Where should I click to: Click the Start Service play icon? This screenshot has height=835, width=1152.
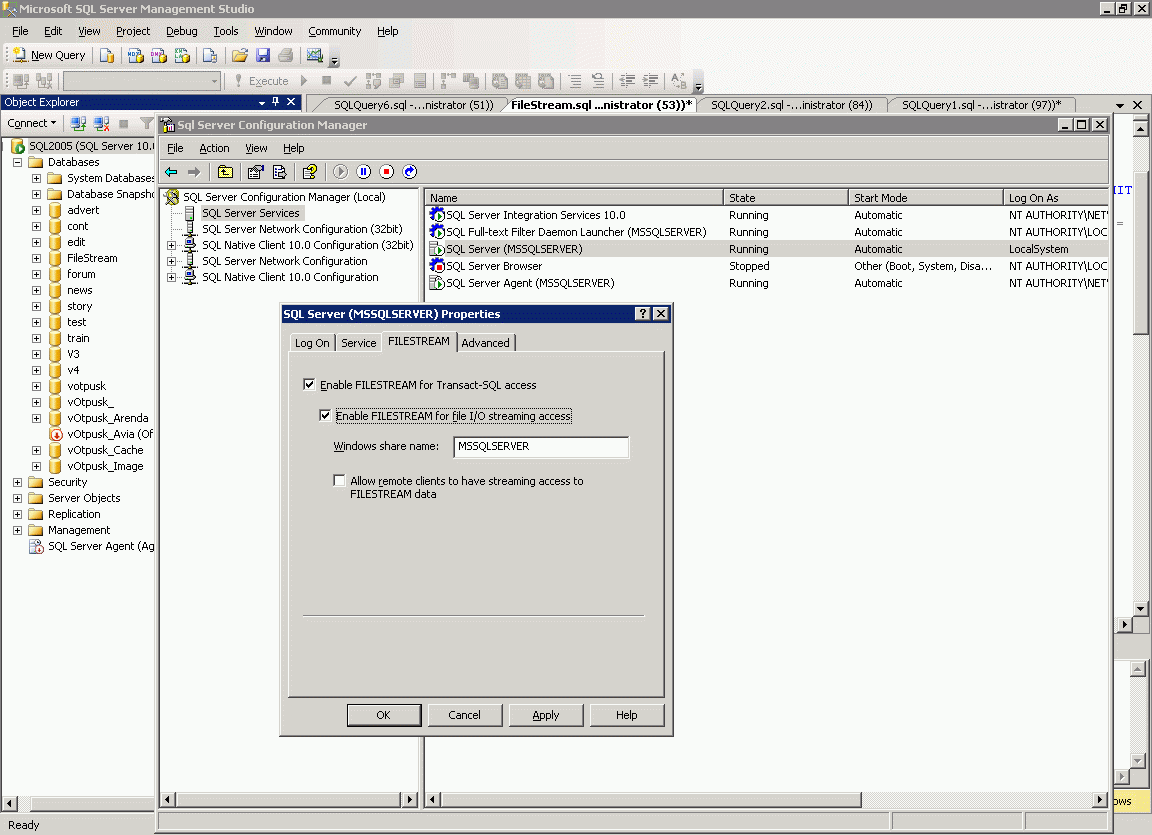(x=340, y=172)
